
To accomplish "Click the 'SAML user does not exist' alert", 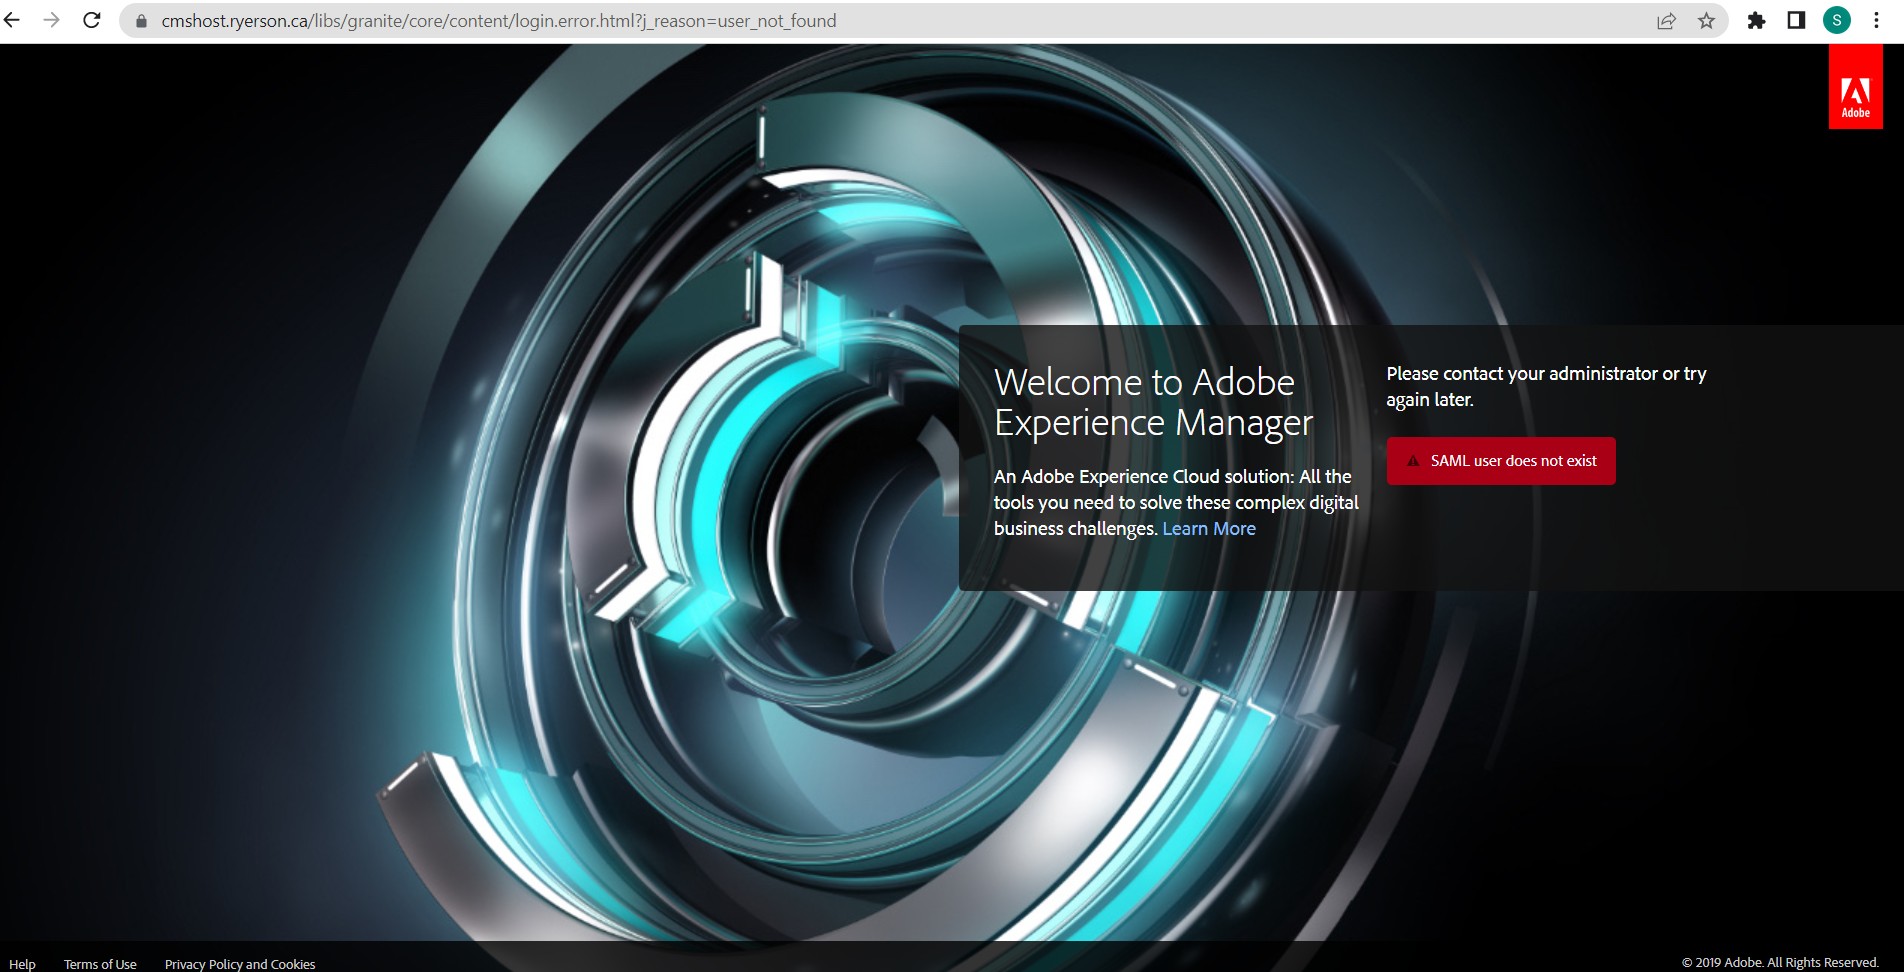I will point(1501,461).
